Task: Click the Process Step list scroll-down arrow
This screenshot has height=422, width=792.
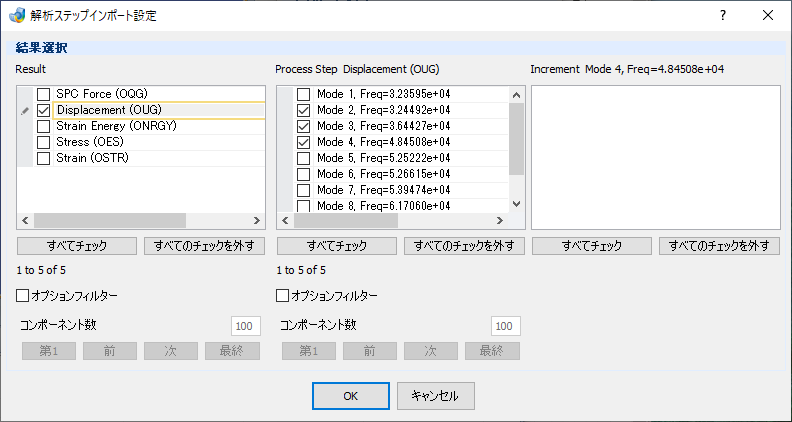Action: tap(516, 204)
